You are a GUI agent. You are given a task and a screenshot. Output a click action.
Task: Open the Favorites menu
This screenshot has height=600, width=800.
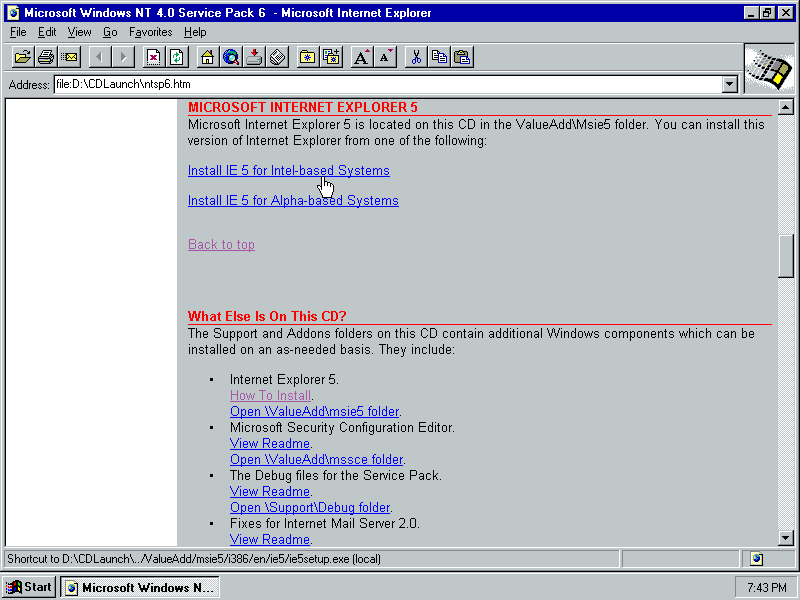tap(150, 32)
